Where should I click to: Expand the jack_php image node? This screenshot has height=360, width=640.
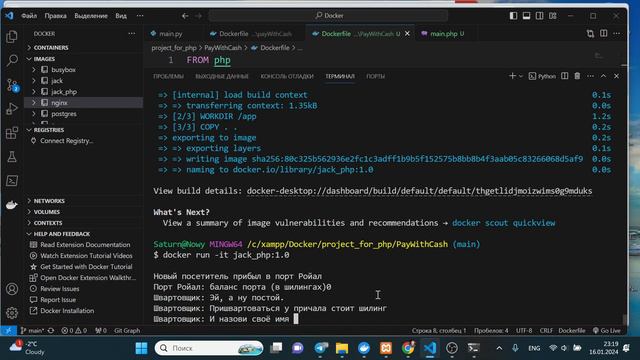click(x=34, y=92)
